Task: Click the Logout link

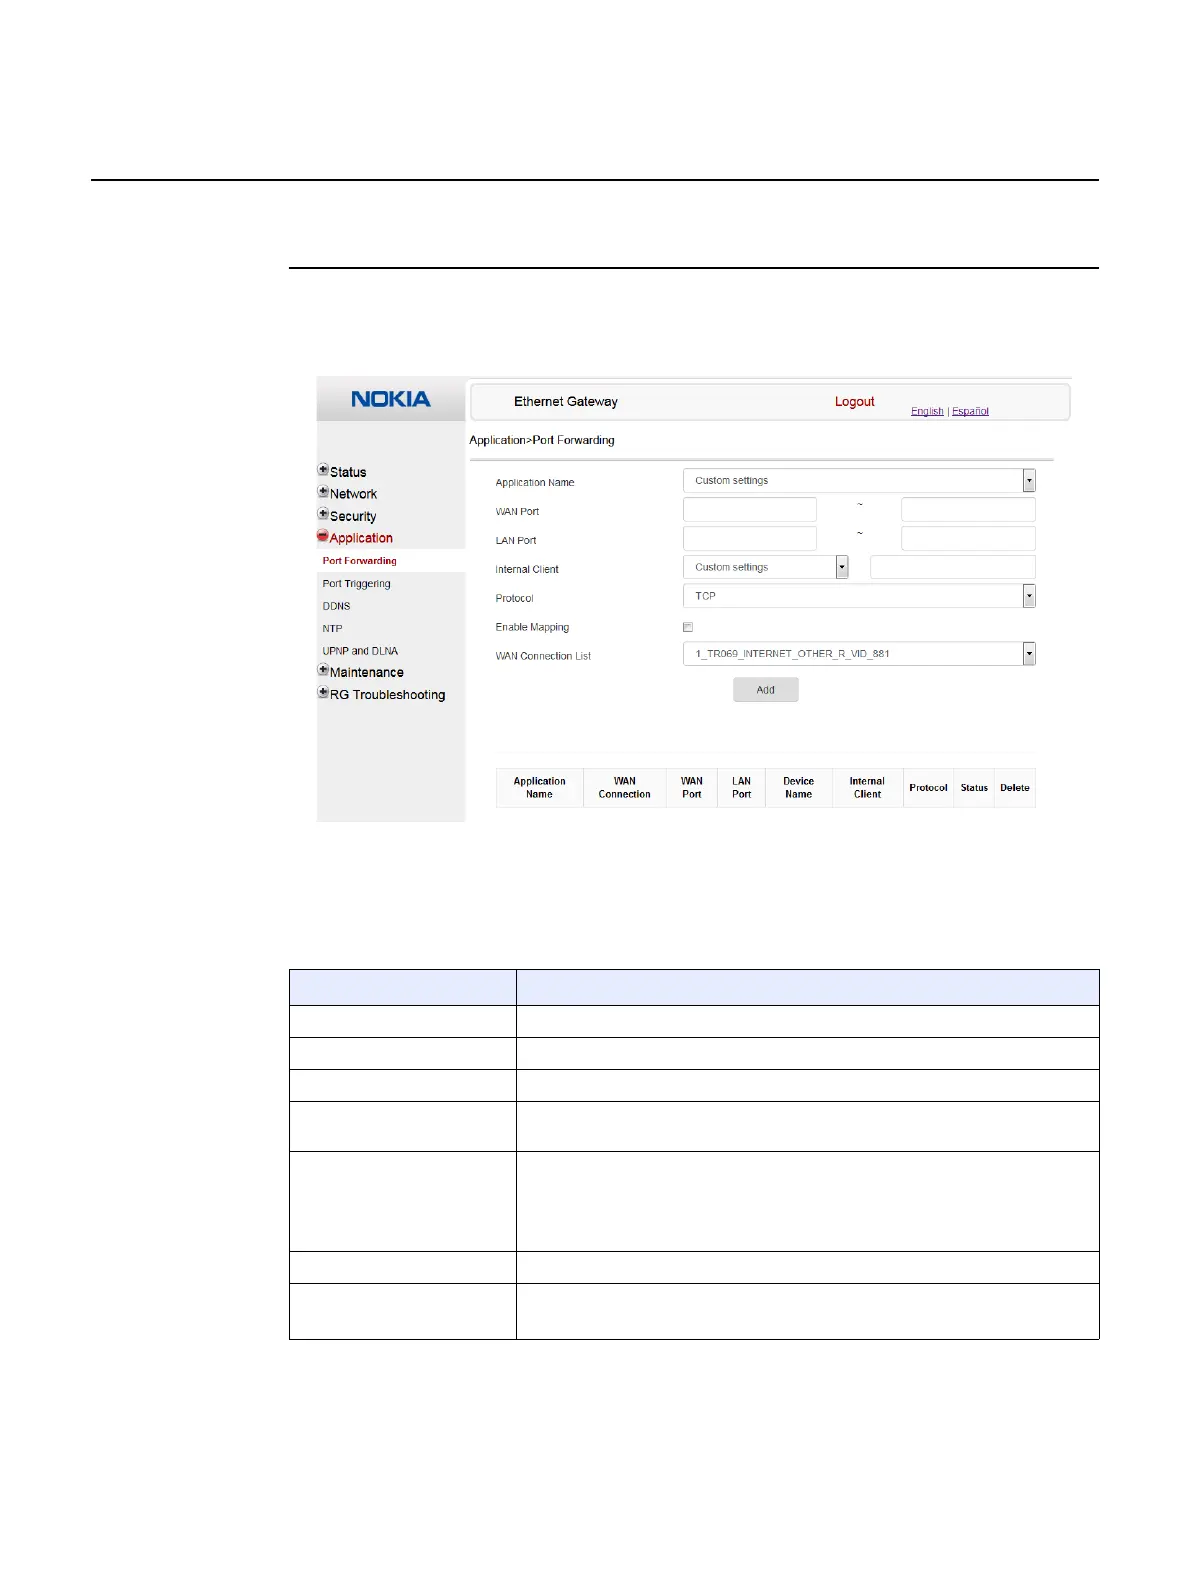Action: (x=855, y=402)
